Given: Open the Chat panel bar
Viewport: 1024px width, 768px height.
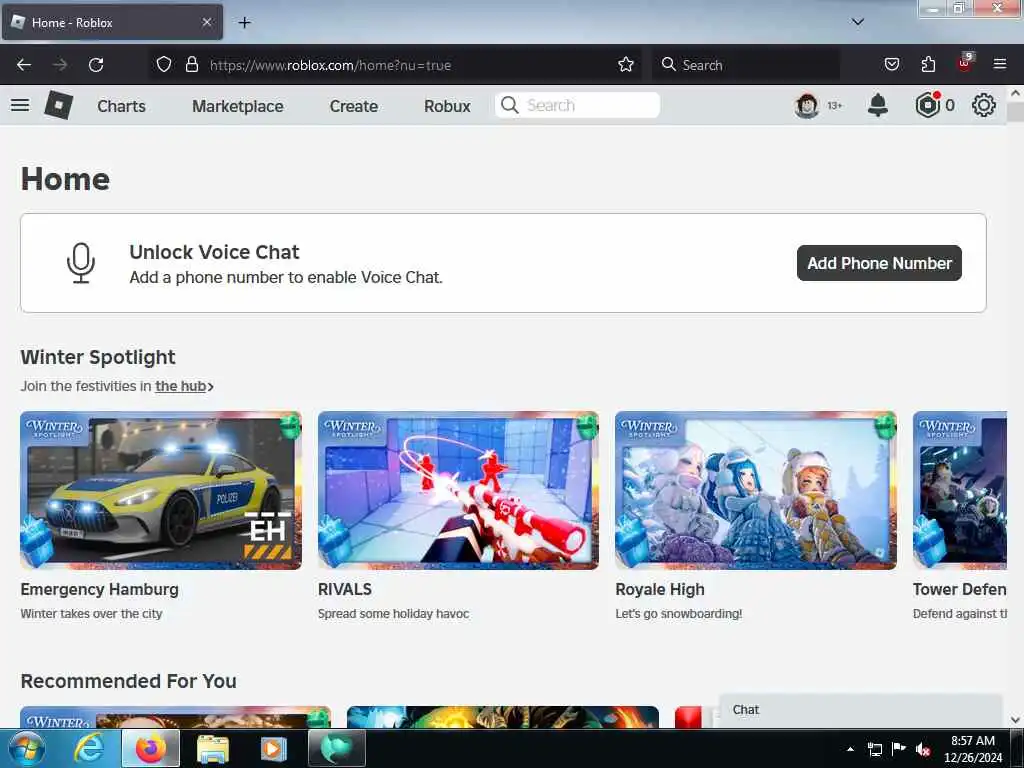Looking at the screenshot, I should click(x=861, y=710).
